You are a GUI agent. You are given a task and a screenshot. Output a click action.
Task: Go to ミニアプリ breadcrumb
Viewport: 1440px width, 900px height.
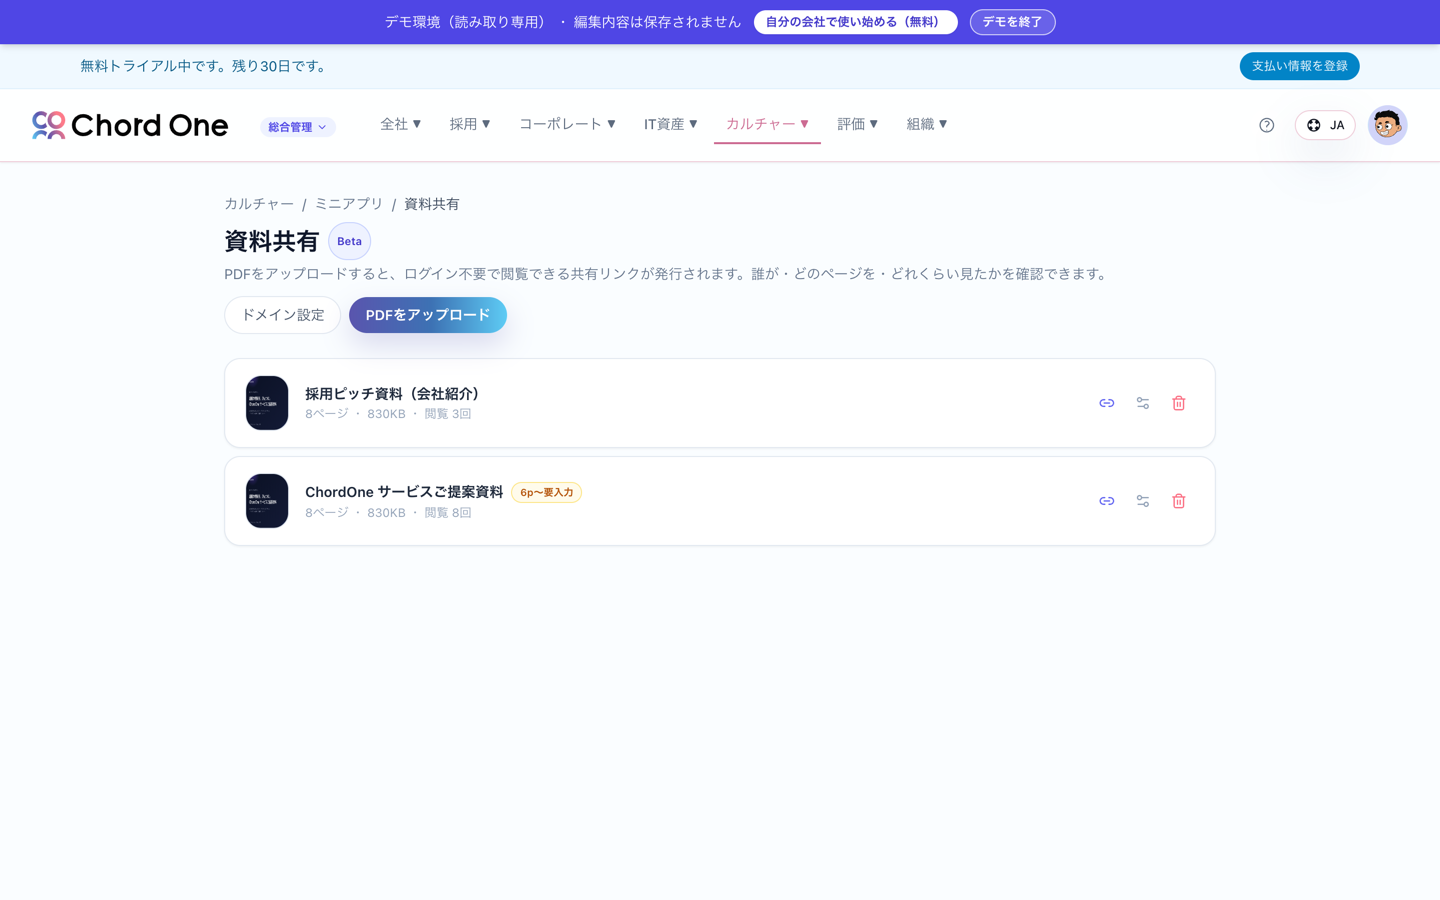[x=349, y=204]
